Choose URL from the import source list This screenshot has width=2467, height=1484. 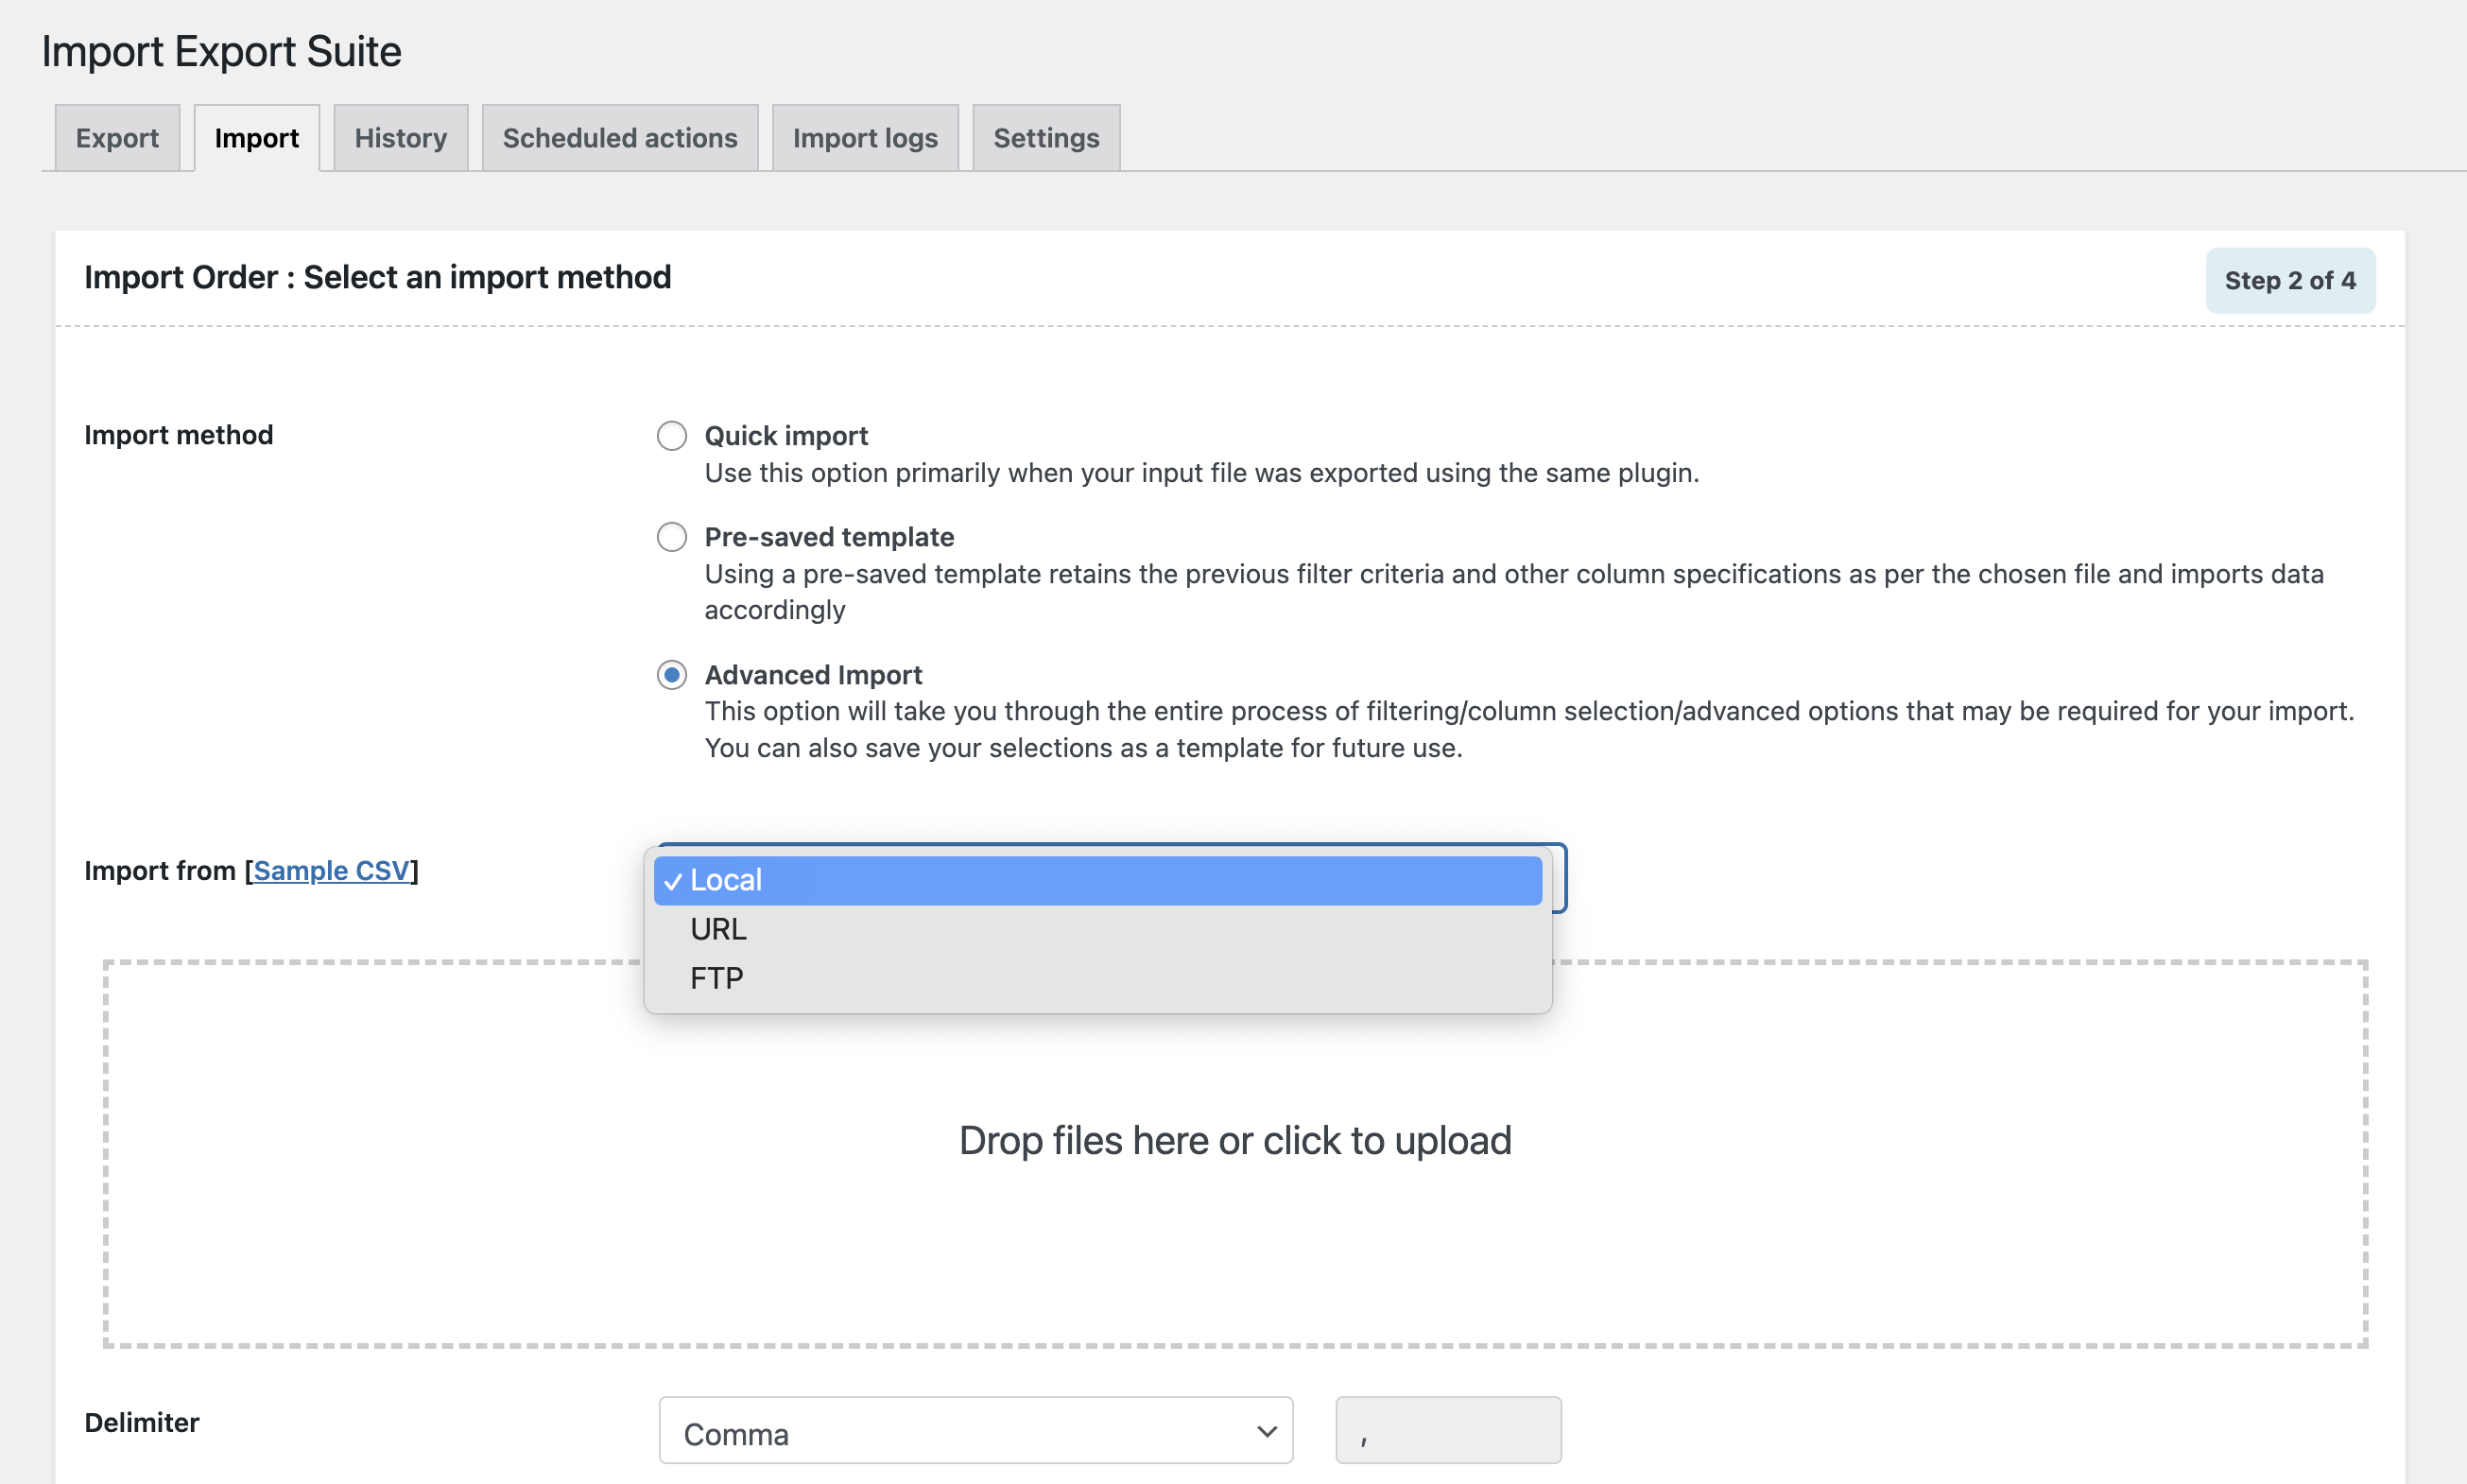[718, 929]
